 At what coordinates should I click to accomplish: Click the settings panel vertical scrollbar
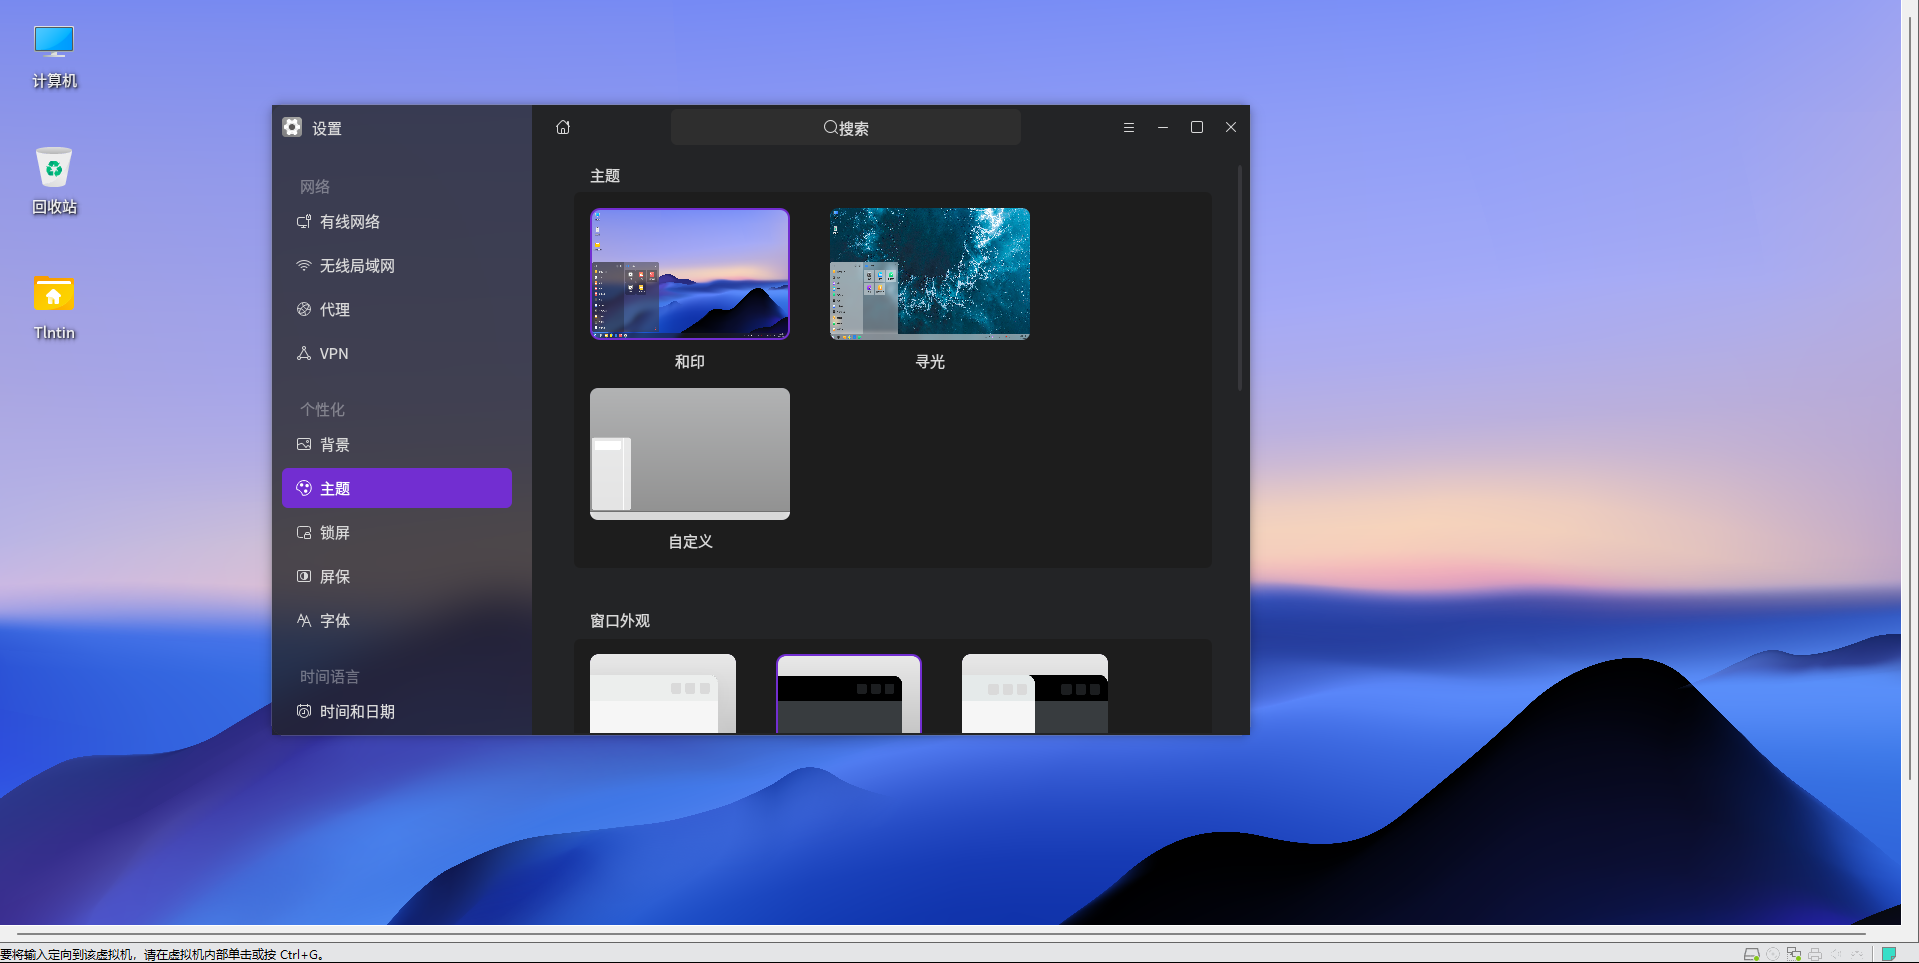click(x=1240, y=280)
